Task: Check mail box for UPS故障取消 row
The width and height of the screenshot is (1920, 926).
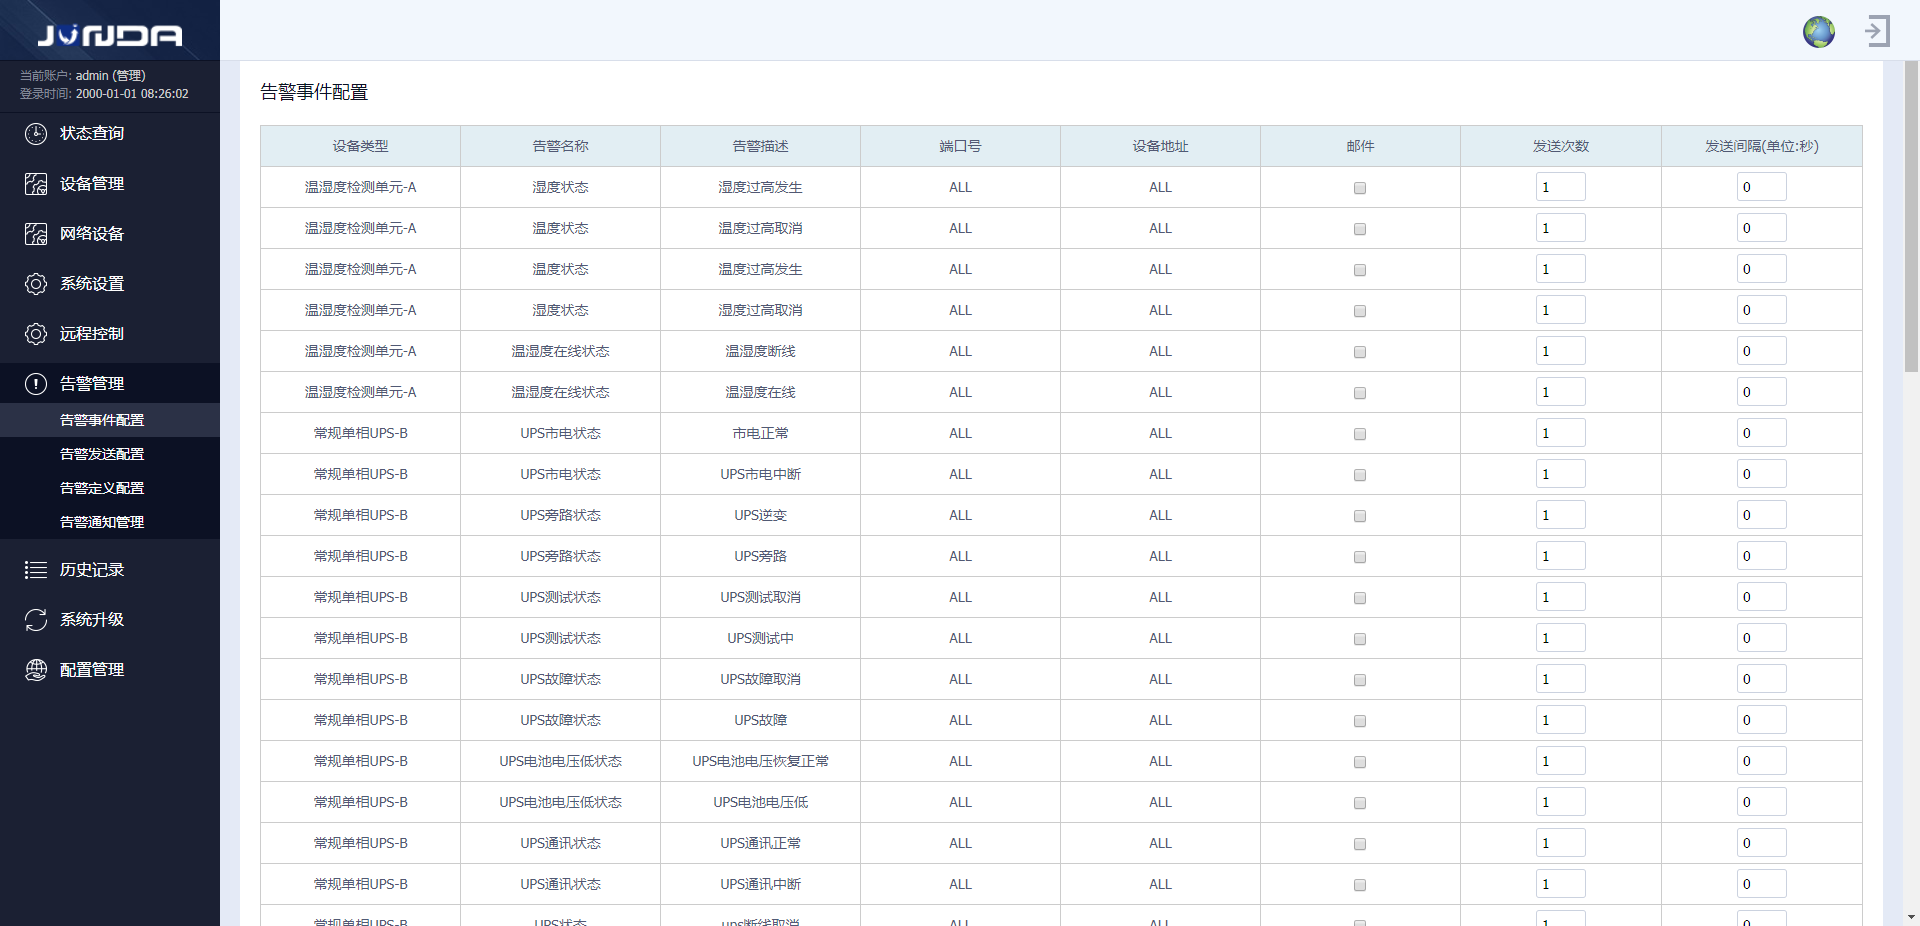Action: tap(1360, 680)
